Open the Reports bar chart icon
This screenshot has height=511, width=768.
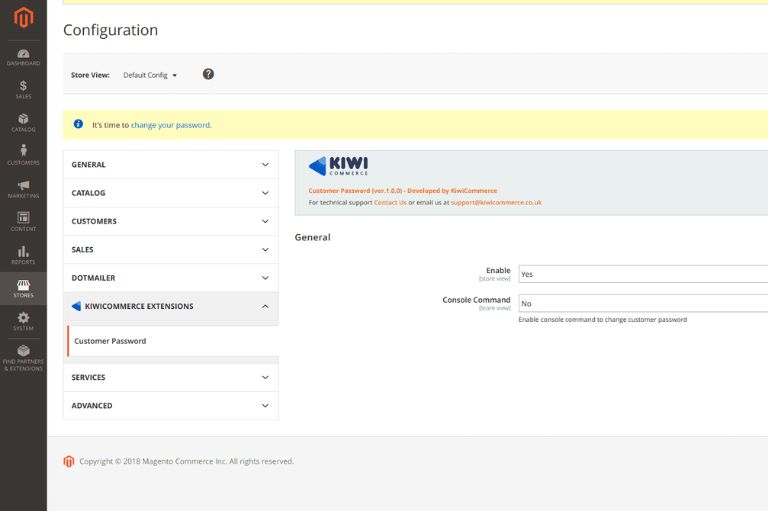23,254
